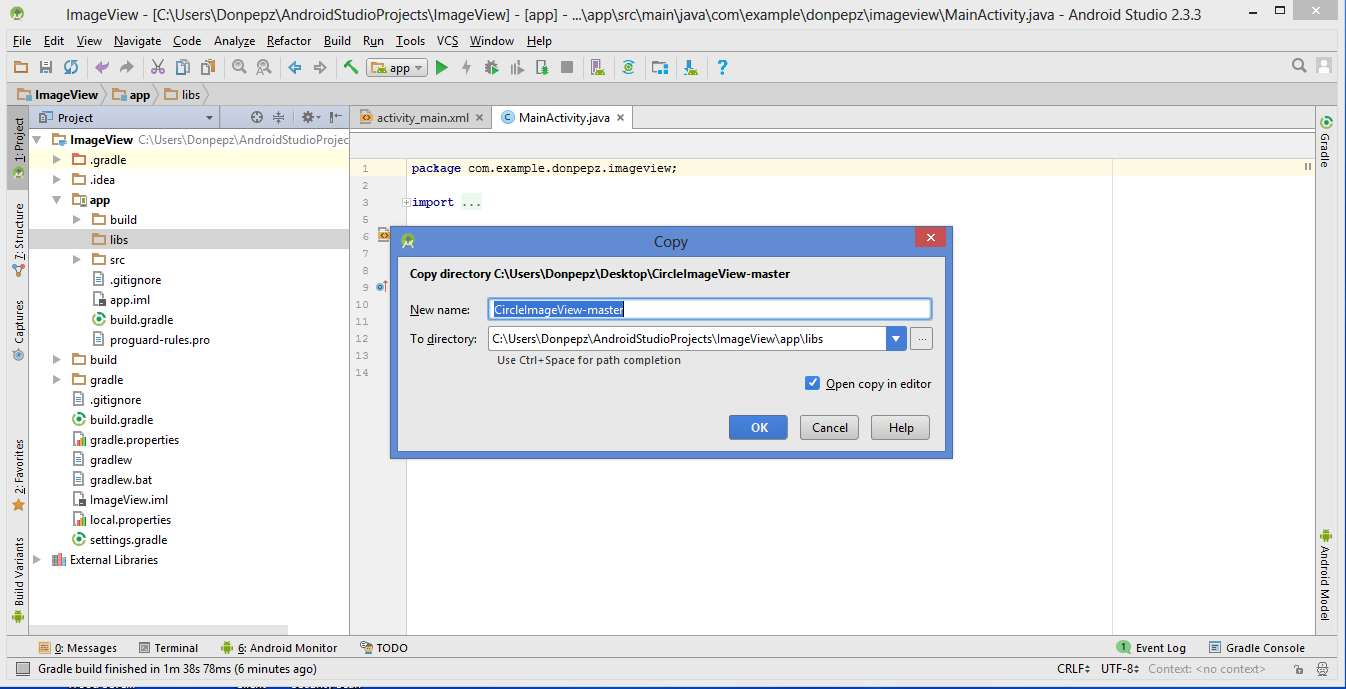This screenshot has height=689, width=1346.
Task: Open To directory dropdown arrow
Action: click(x=896, y=339)
